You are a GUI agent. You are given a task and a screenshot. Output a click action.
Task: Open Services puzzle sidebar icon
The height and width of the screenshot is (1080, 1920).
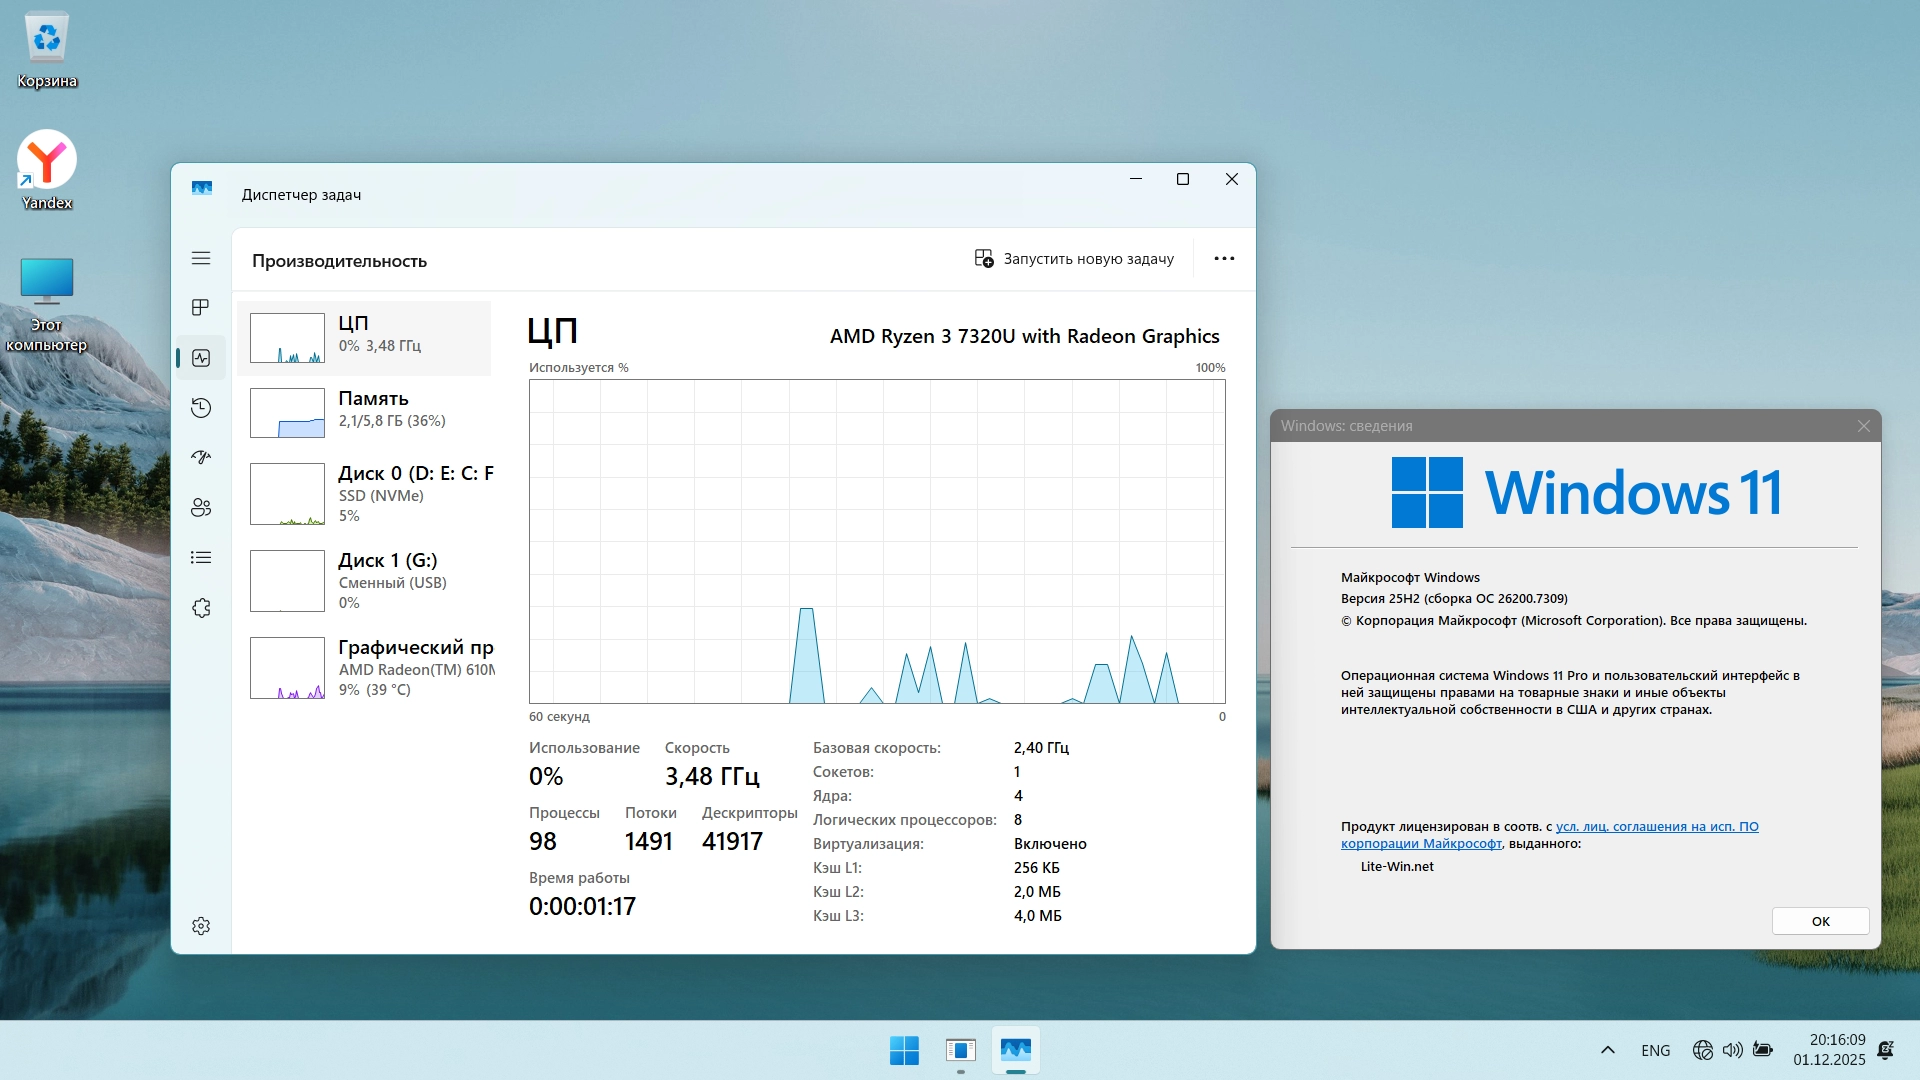tap(201, 608)
